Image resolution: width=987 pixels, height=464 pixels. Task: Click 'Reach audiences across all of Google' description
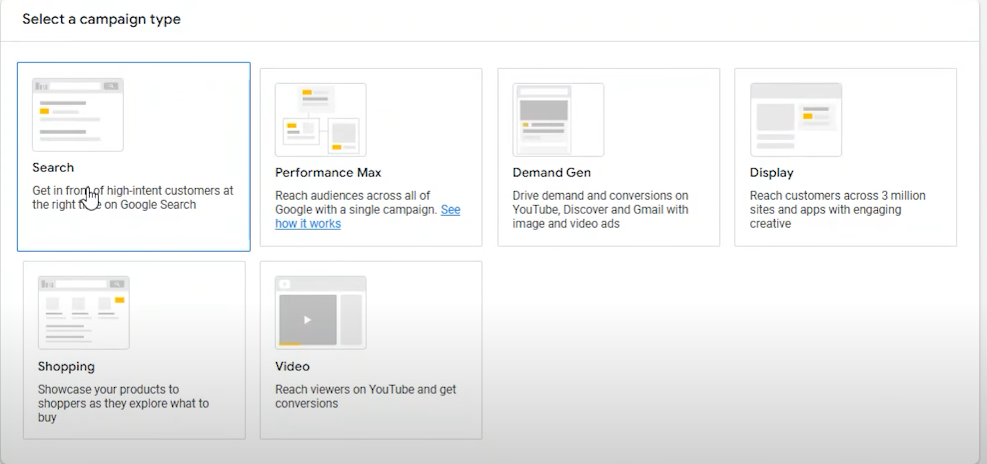(368, 210)
